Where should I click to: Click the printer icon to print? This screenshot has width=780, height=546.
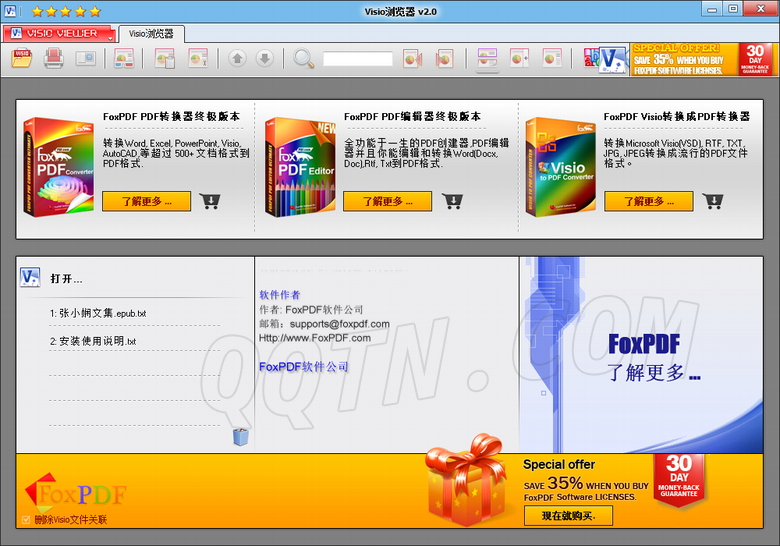[x=53, y=58]
